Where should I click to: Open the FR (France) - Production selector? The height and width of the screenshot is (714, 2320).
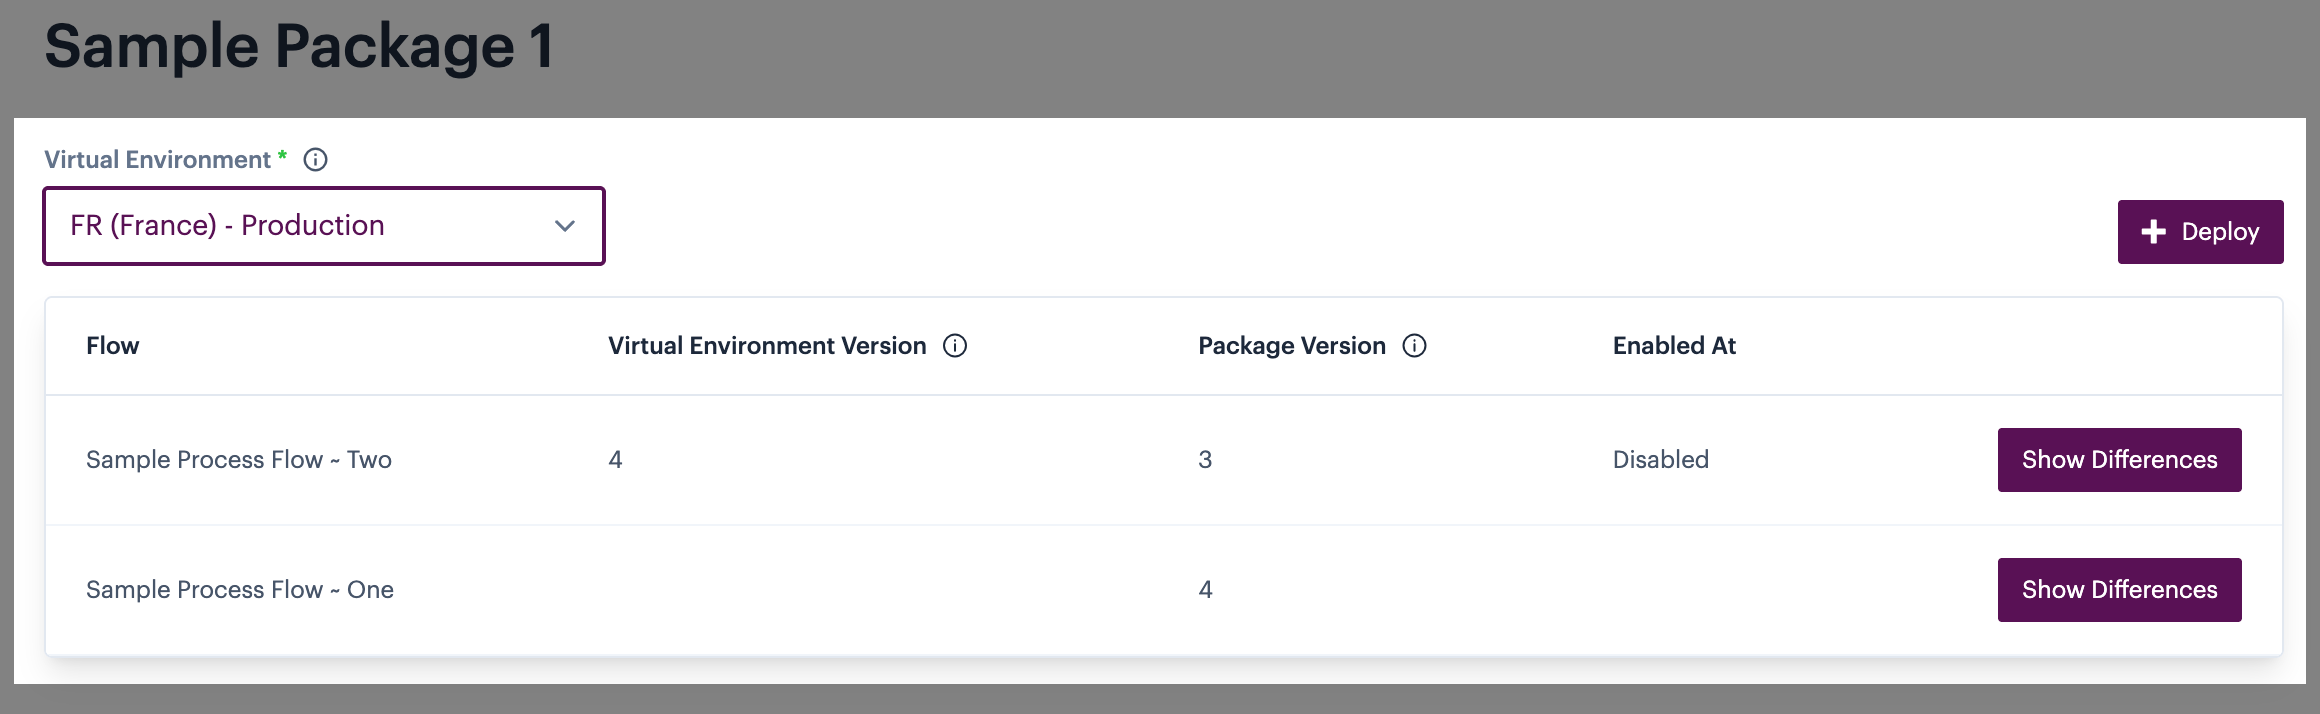(x=300, y=226)
